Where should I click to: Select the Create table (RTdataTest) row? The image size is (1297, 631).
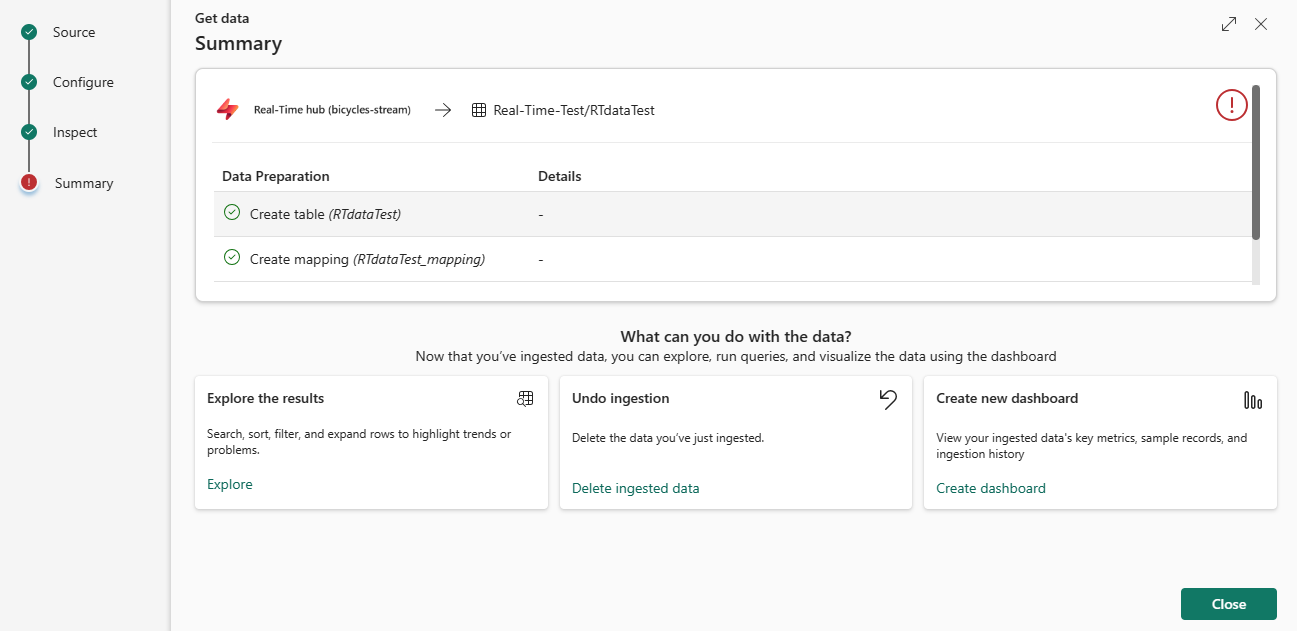(x=732, y=214)
